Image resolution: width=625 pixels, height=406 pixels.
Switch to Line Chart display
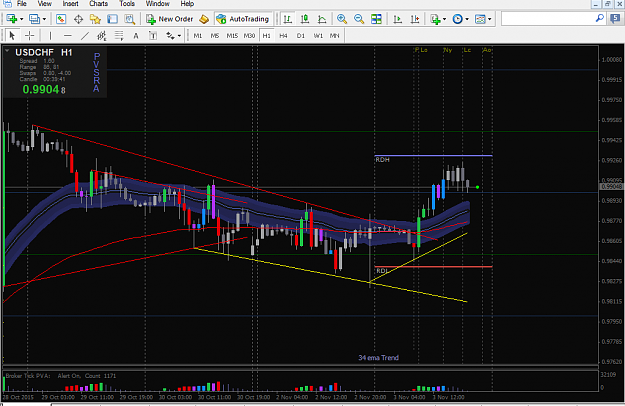[x=322, y=19]
